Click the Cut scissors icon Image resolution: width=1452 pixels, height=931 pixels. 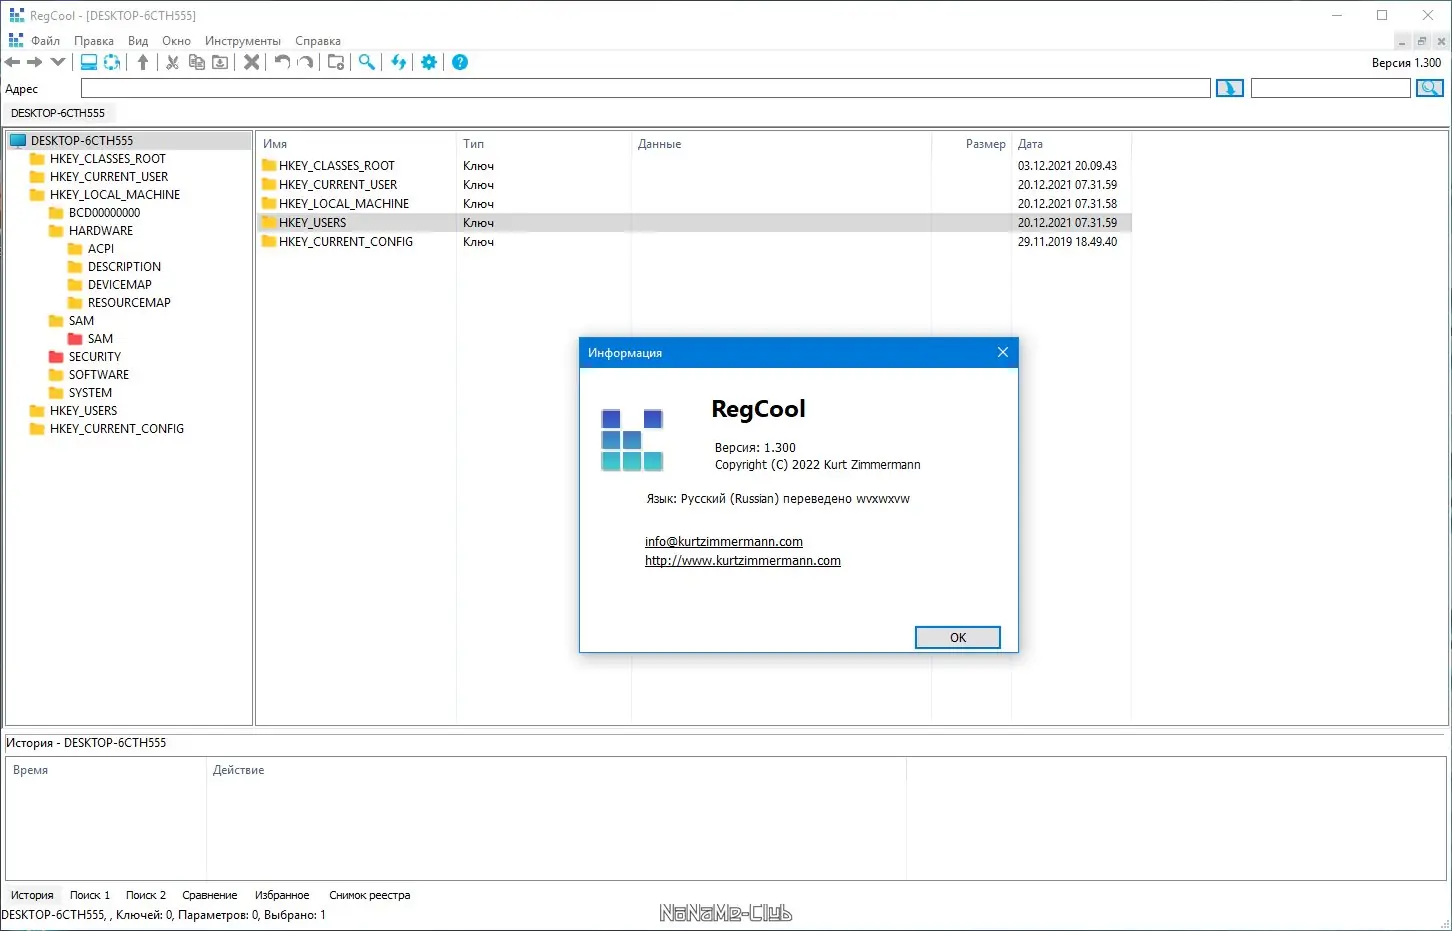tap(173, 62)
